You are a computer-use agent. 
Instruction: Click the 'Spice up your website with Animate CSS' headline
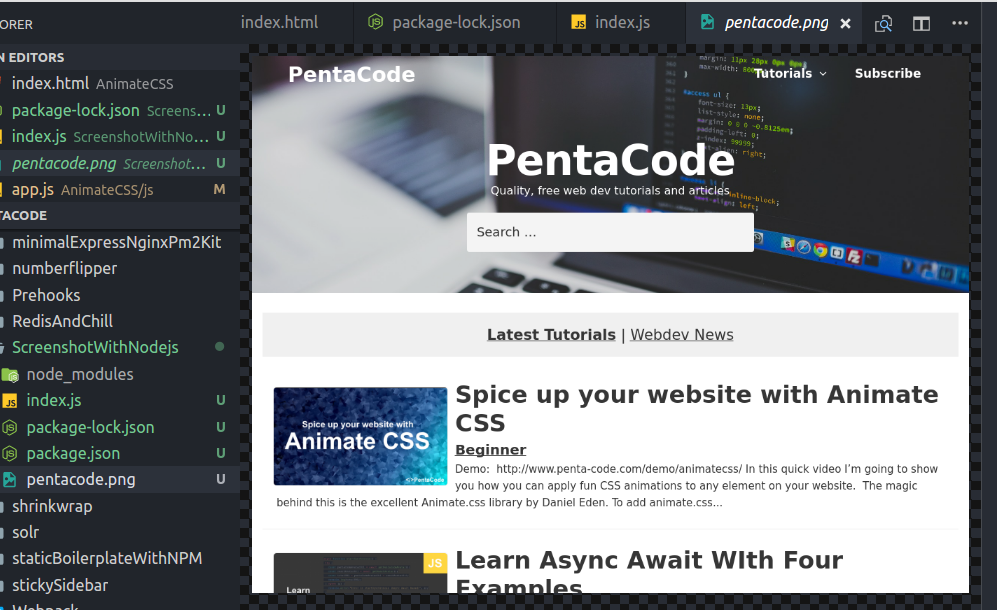coord(697,408)
